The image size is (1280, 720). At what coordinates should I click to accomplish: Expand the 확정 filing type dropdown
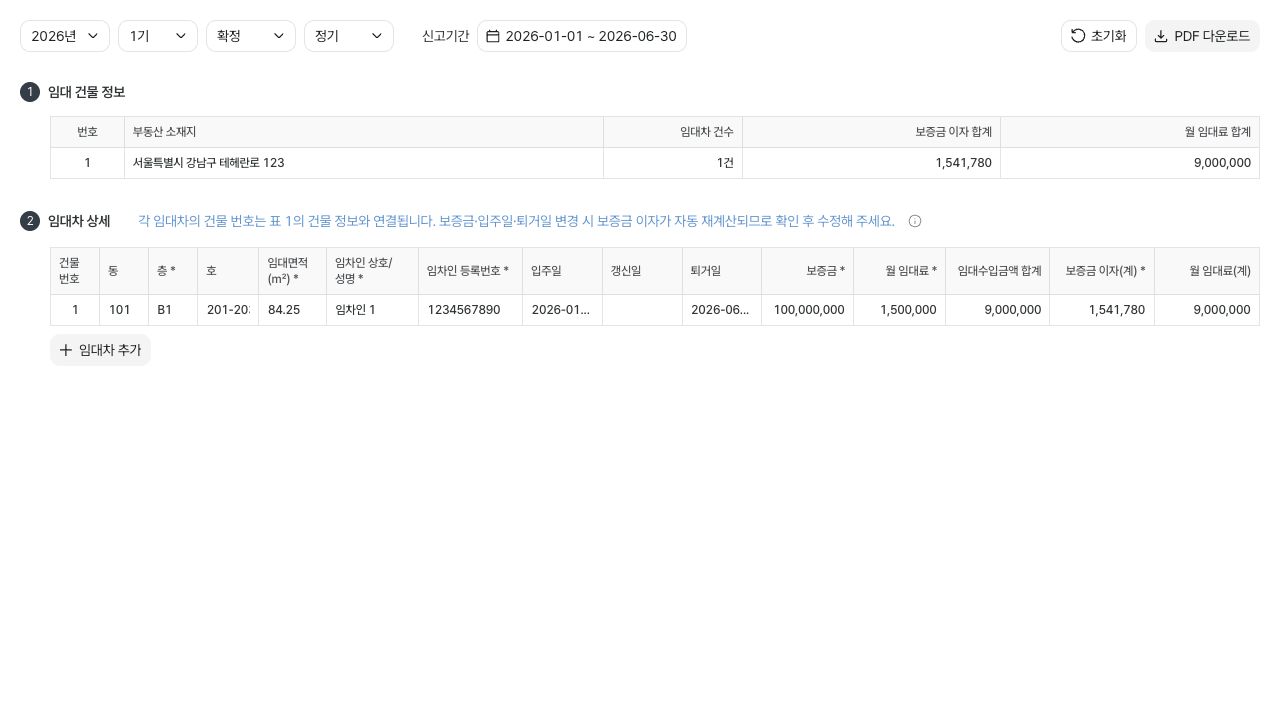(251, 36)
